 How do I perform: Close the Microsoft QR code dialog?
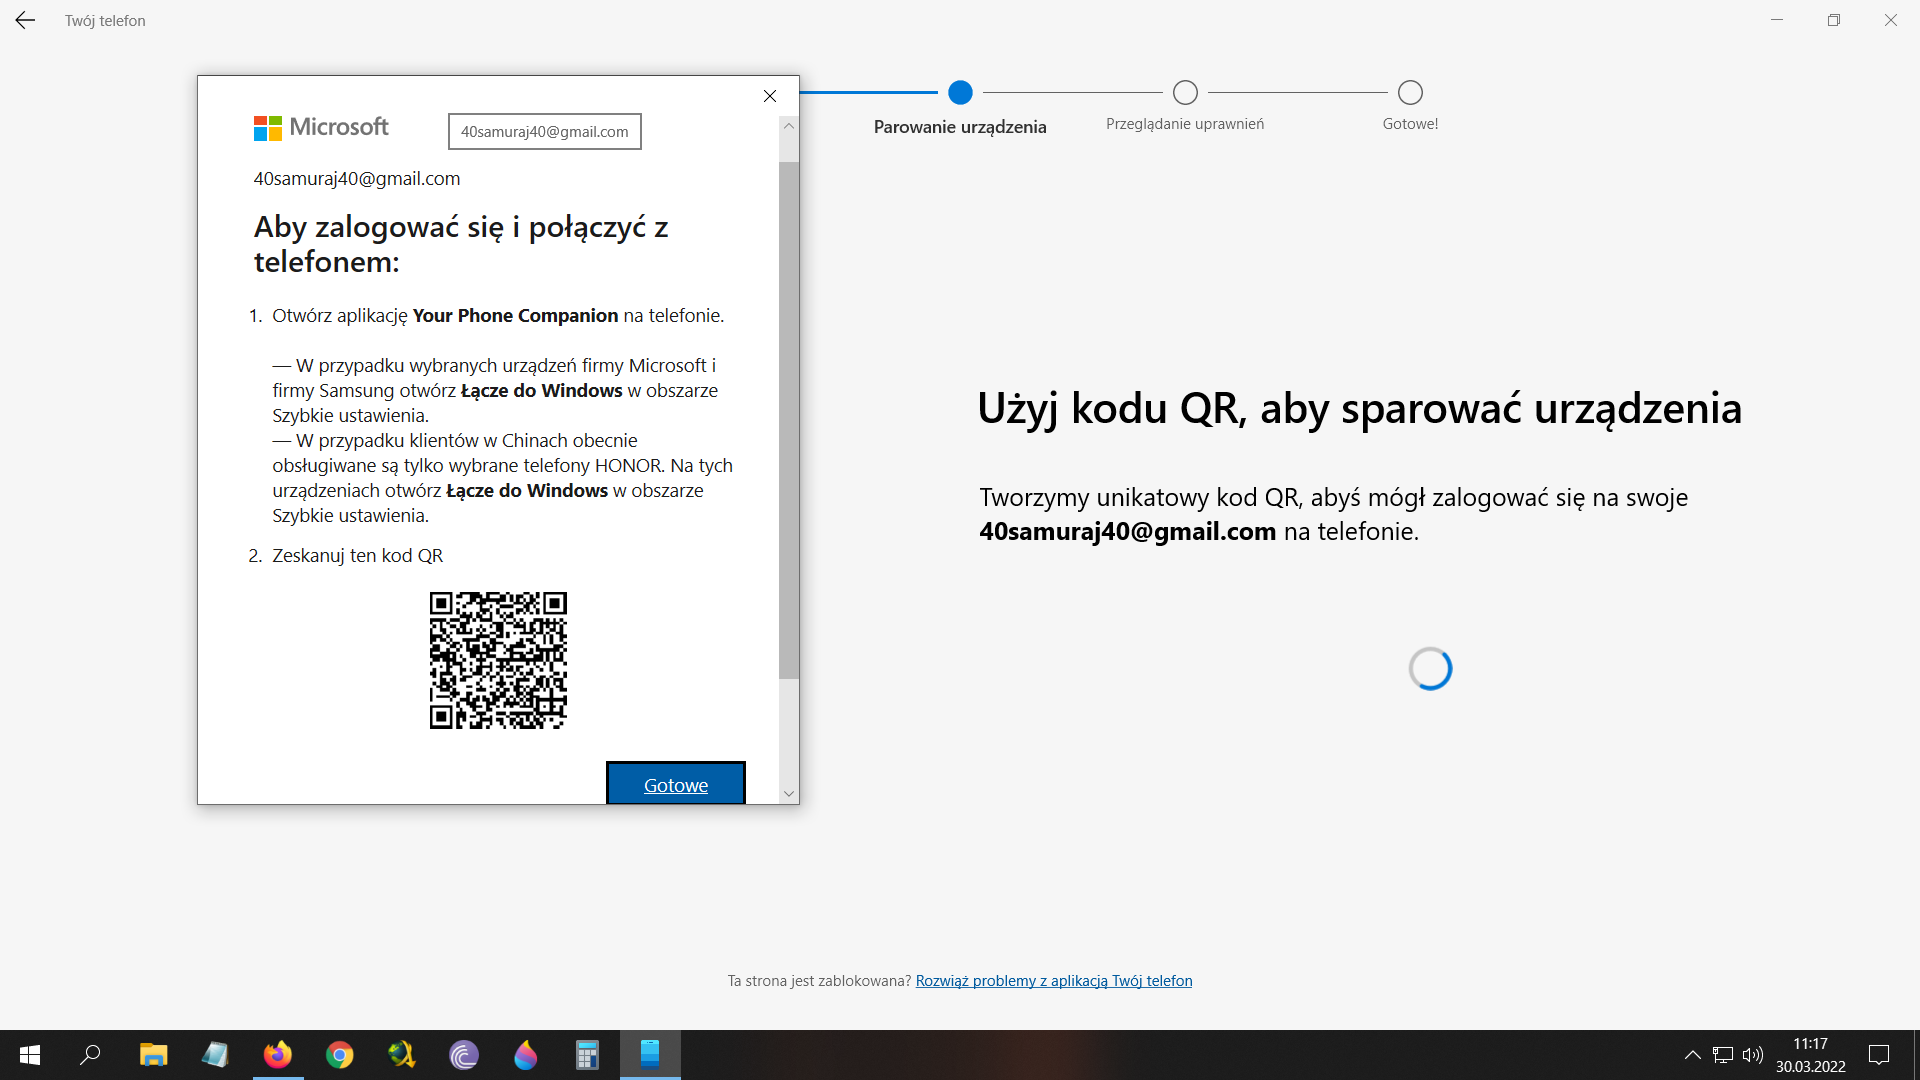click(x=769, y=96)
